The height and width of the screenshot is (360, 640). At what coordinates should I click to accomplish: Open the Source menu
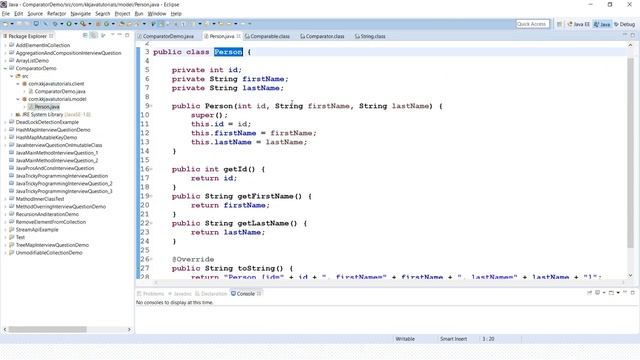coord(35,13)
